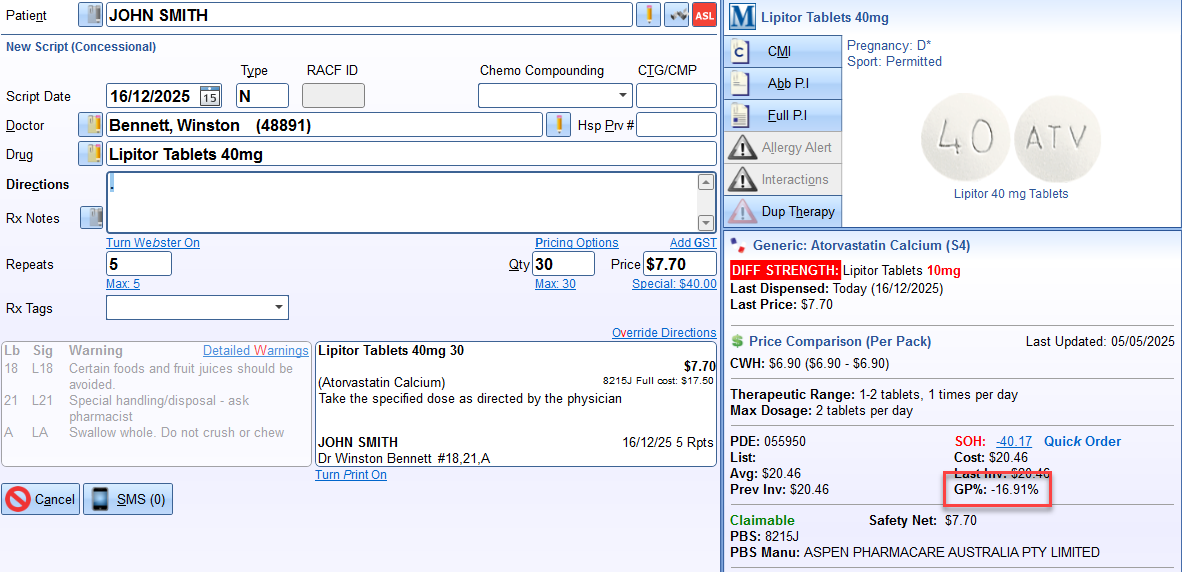
Task: Click the handshake icon beside patient name
Action: tap(677, 15)
